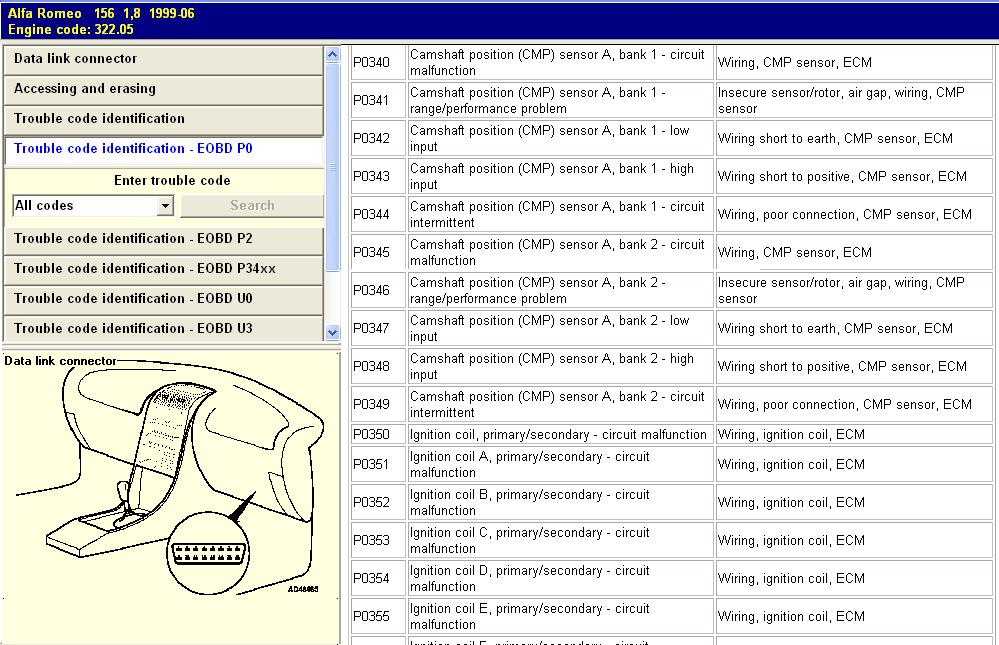Select Trouble code identification - EOBD P0
The image size is (999, 645).
tap(164, 149)
